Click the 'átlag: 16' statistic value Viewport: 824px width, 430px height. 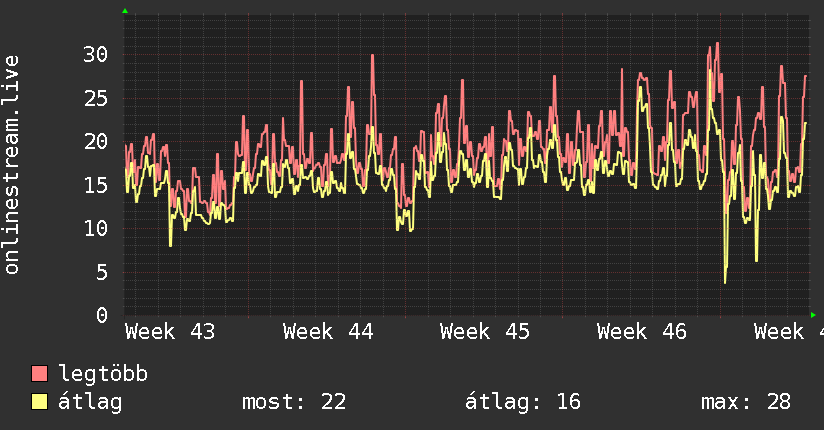point(523,402)
